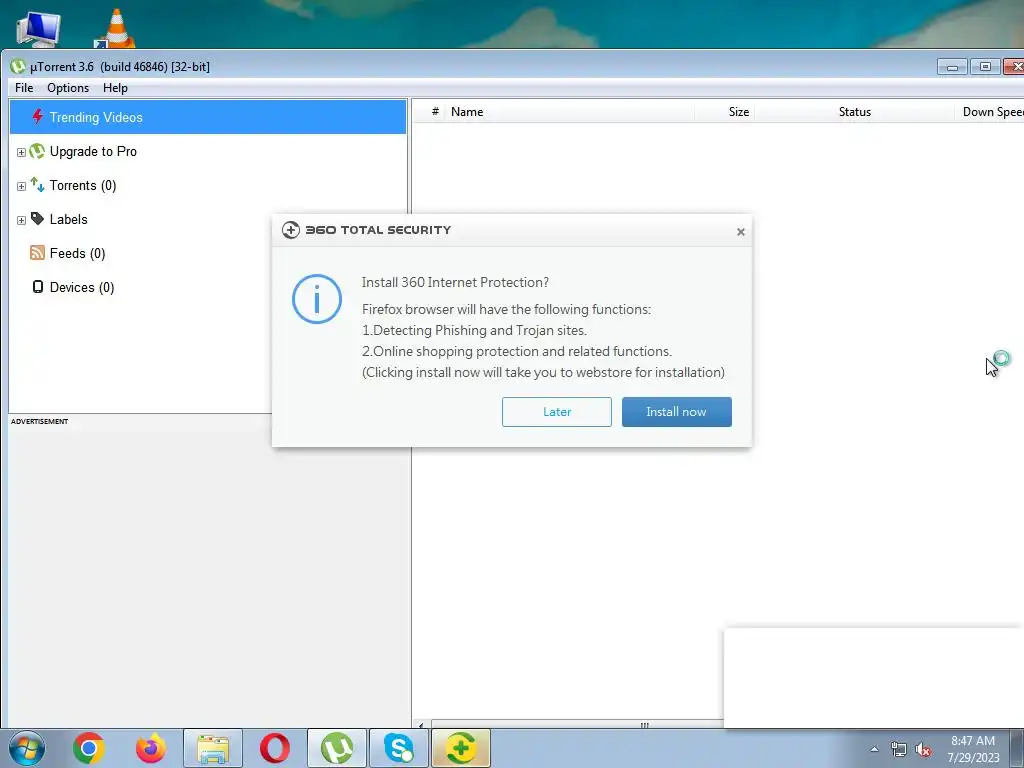Click the Later button
This screenshot has height=768, width=1024.
tap(556, 412)
